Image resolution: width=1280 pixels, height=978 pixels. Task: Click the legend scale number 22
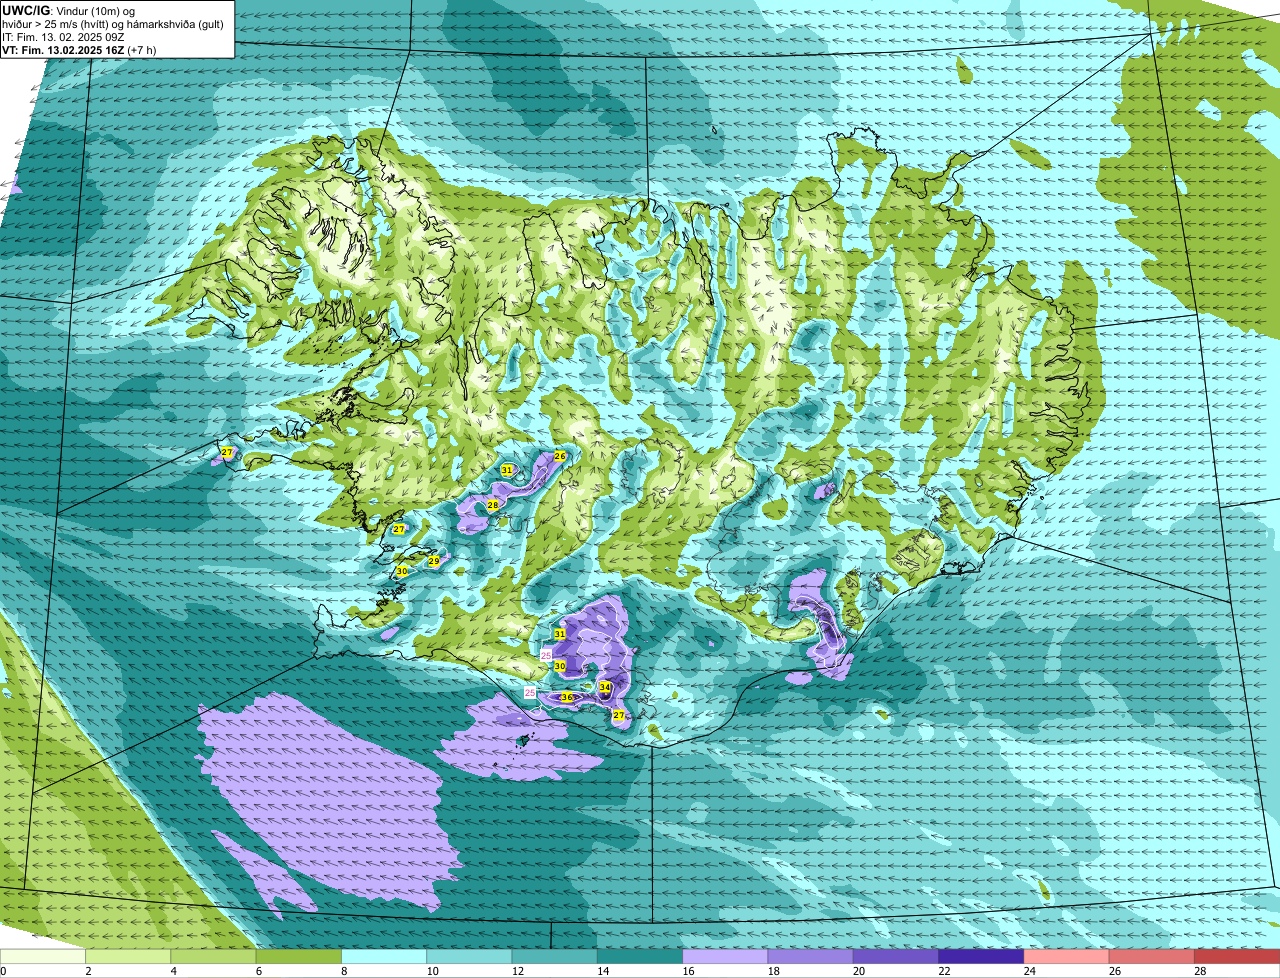[944, 971]
